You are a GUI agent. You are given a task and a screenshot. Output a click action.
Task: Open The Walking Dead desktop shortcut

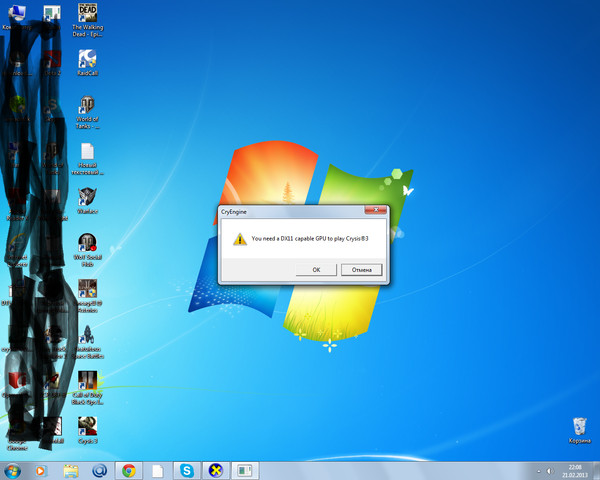(88, 20)
